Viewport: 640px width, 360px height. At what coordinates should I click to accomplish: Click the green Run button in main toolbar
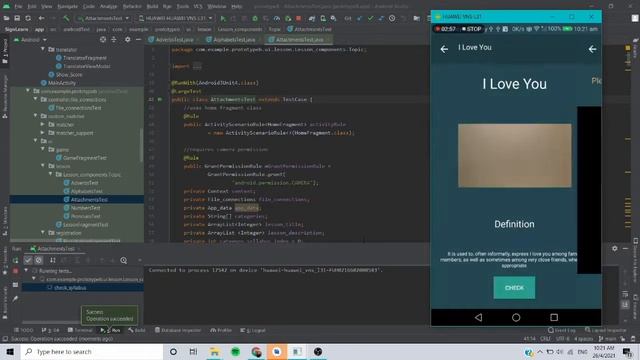(x=223, y=18)
